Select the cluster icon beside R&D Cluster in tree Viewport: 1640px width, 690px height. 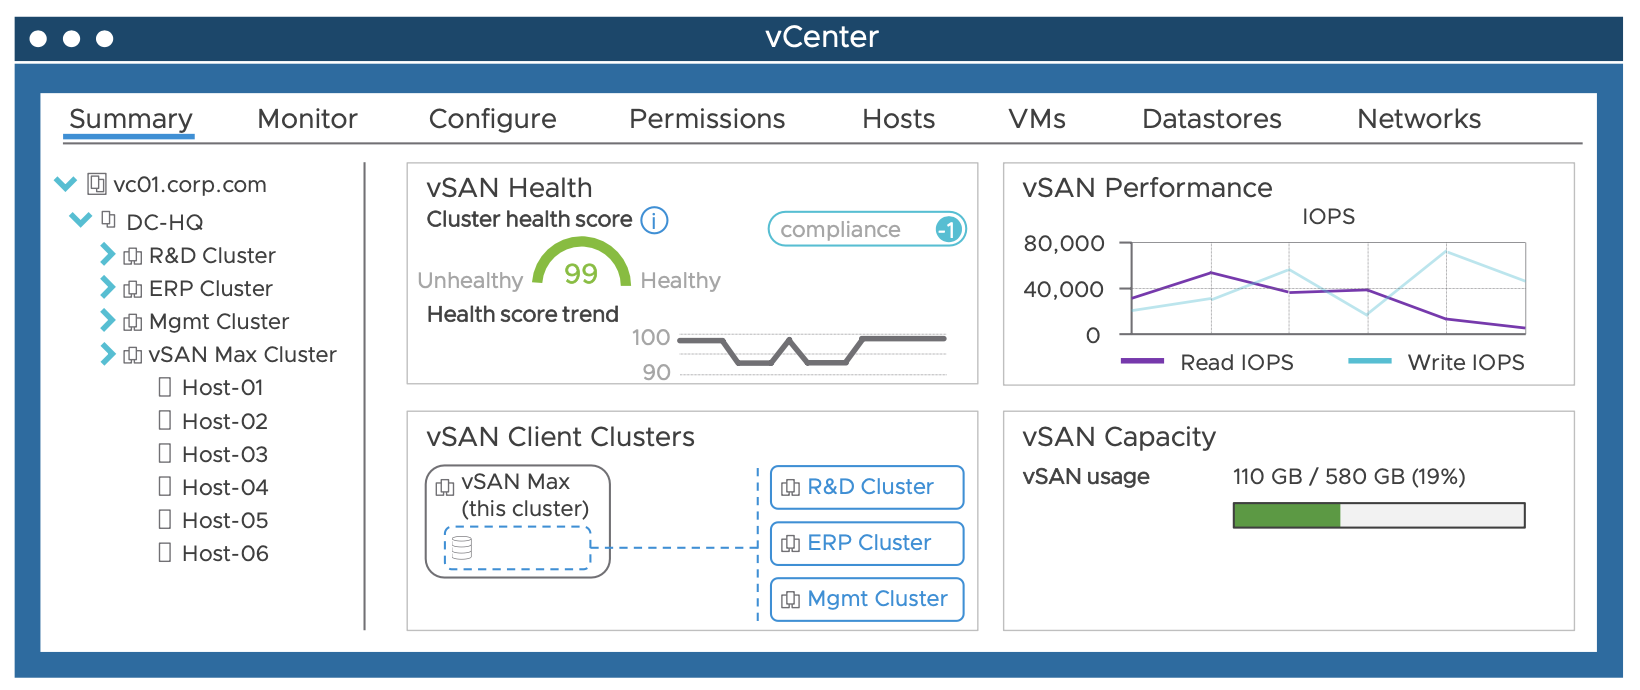pos(131,255)
